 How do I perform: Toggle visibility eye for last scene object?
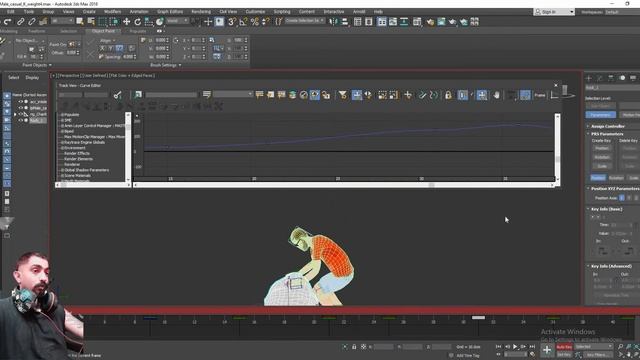pyautogui.click(x=20, y=120)
